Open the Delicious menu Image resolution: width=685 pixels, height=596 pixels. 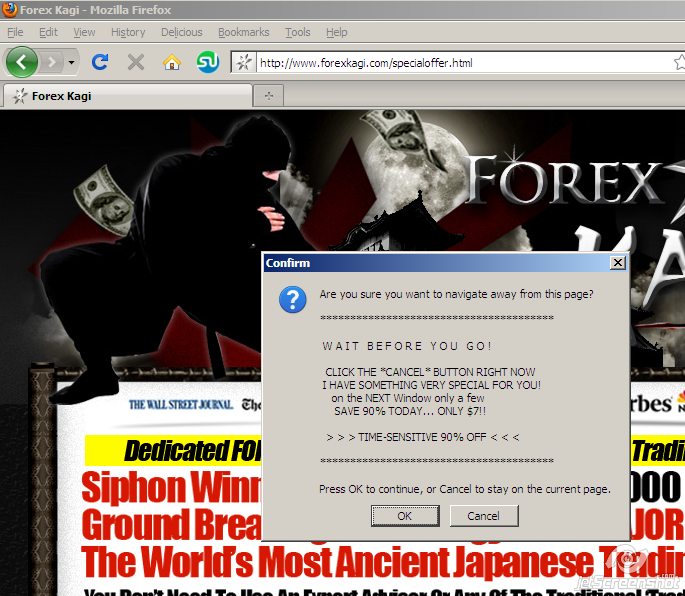point(182,32)
